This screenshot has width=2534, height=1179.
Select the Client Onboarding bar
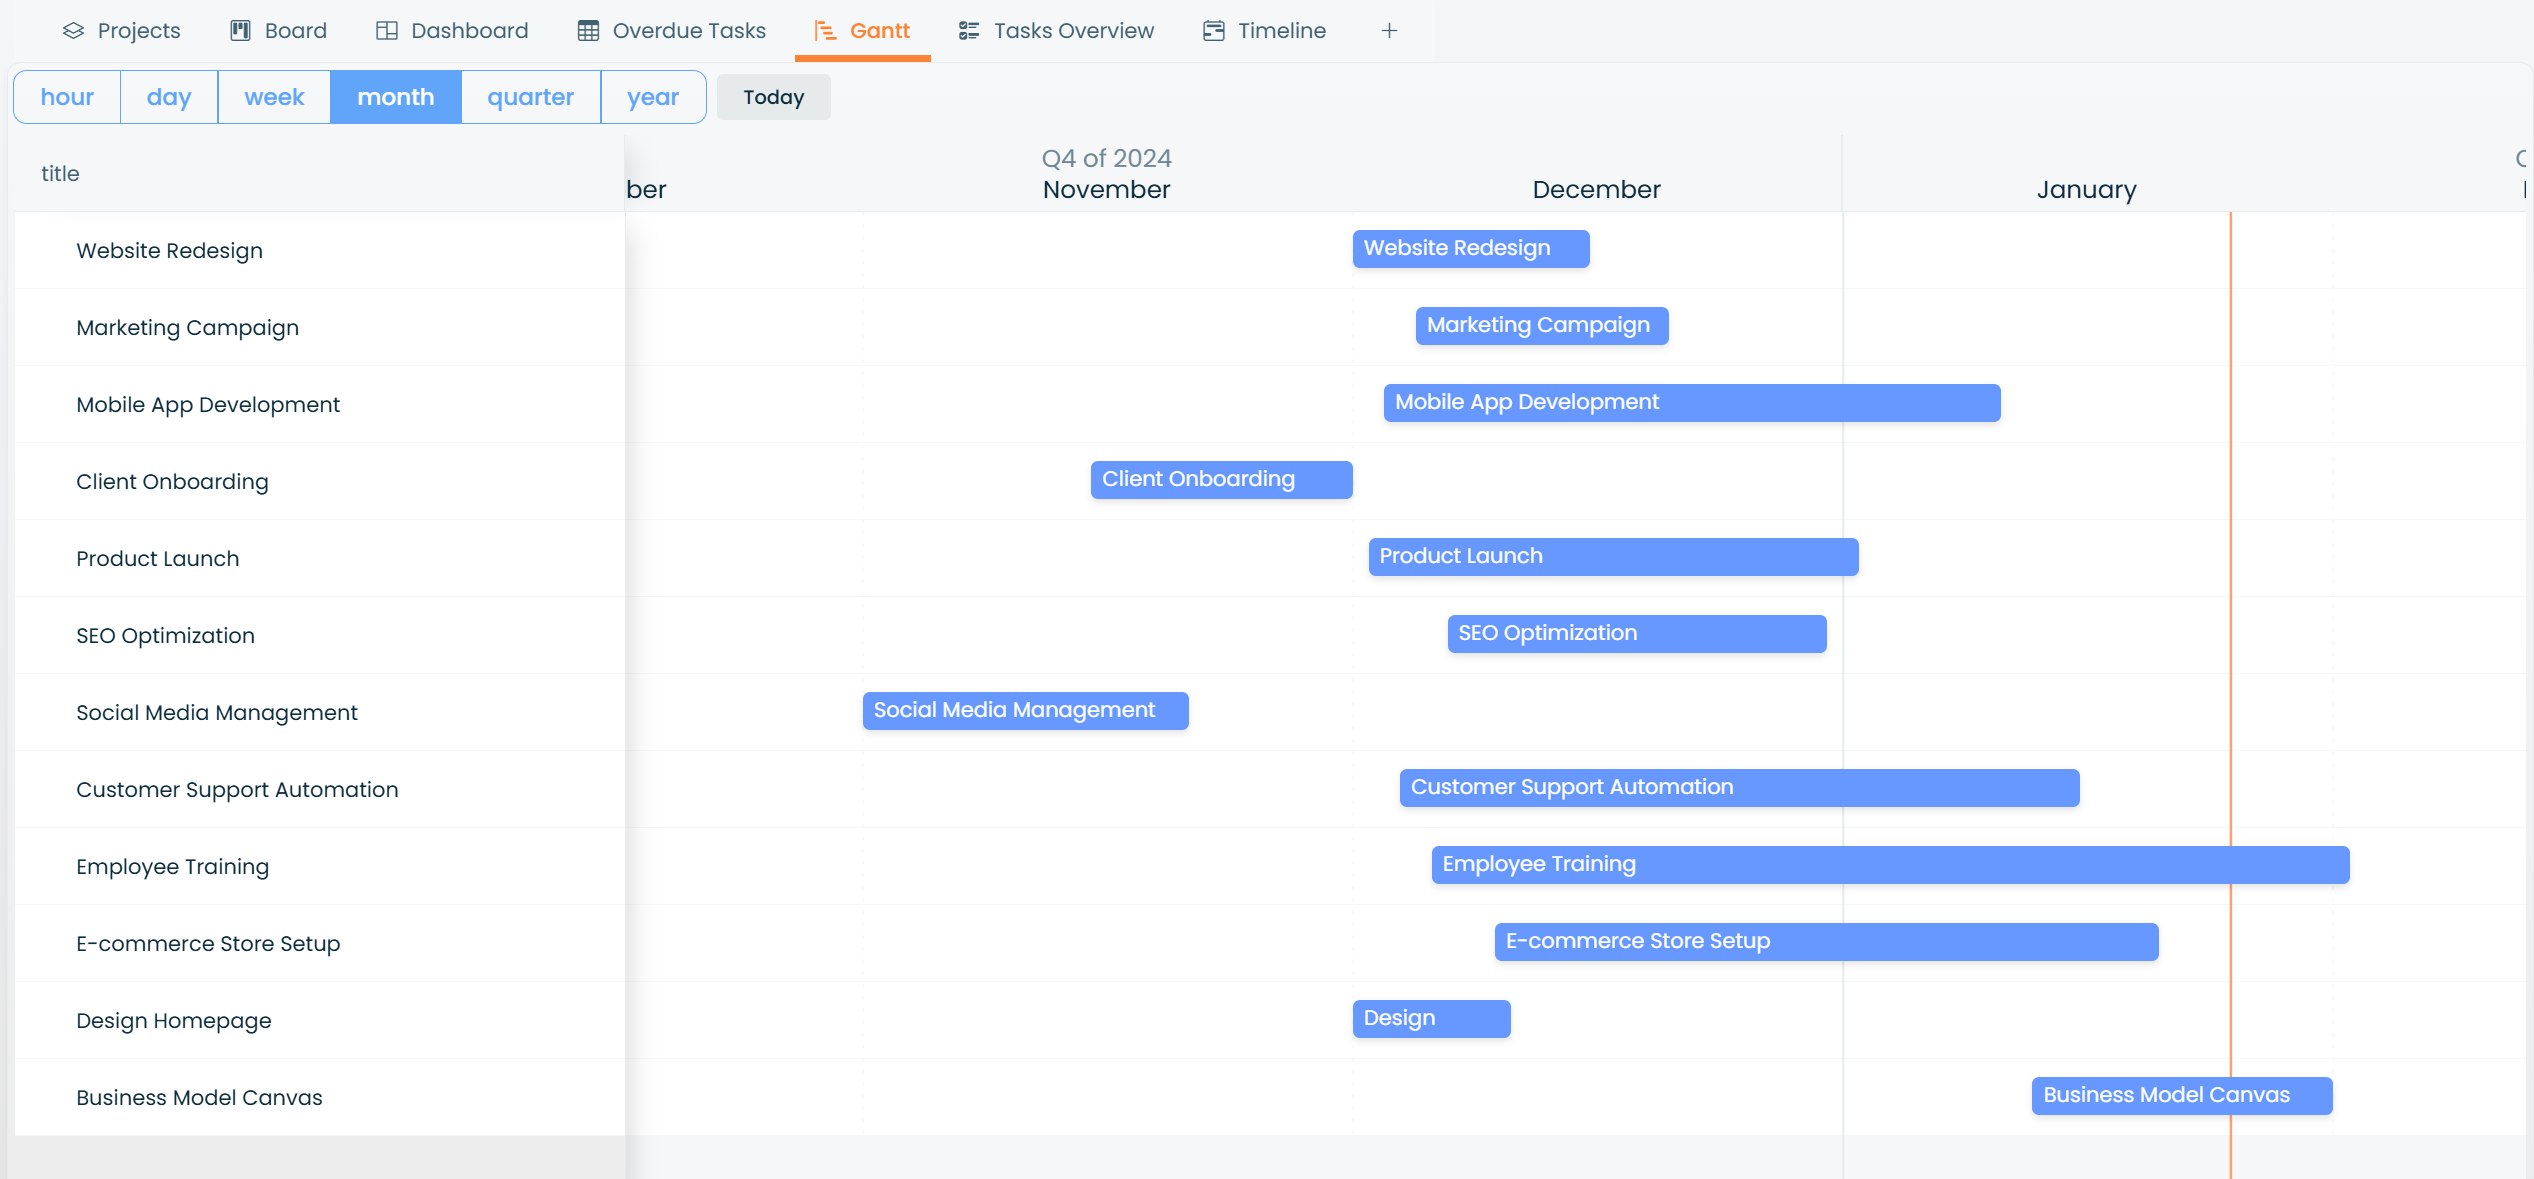pyautogui.click(x=1222, y=480)
